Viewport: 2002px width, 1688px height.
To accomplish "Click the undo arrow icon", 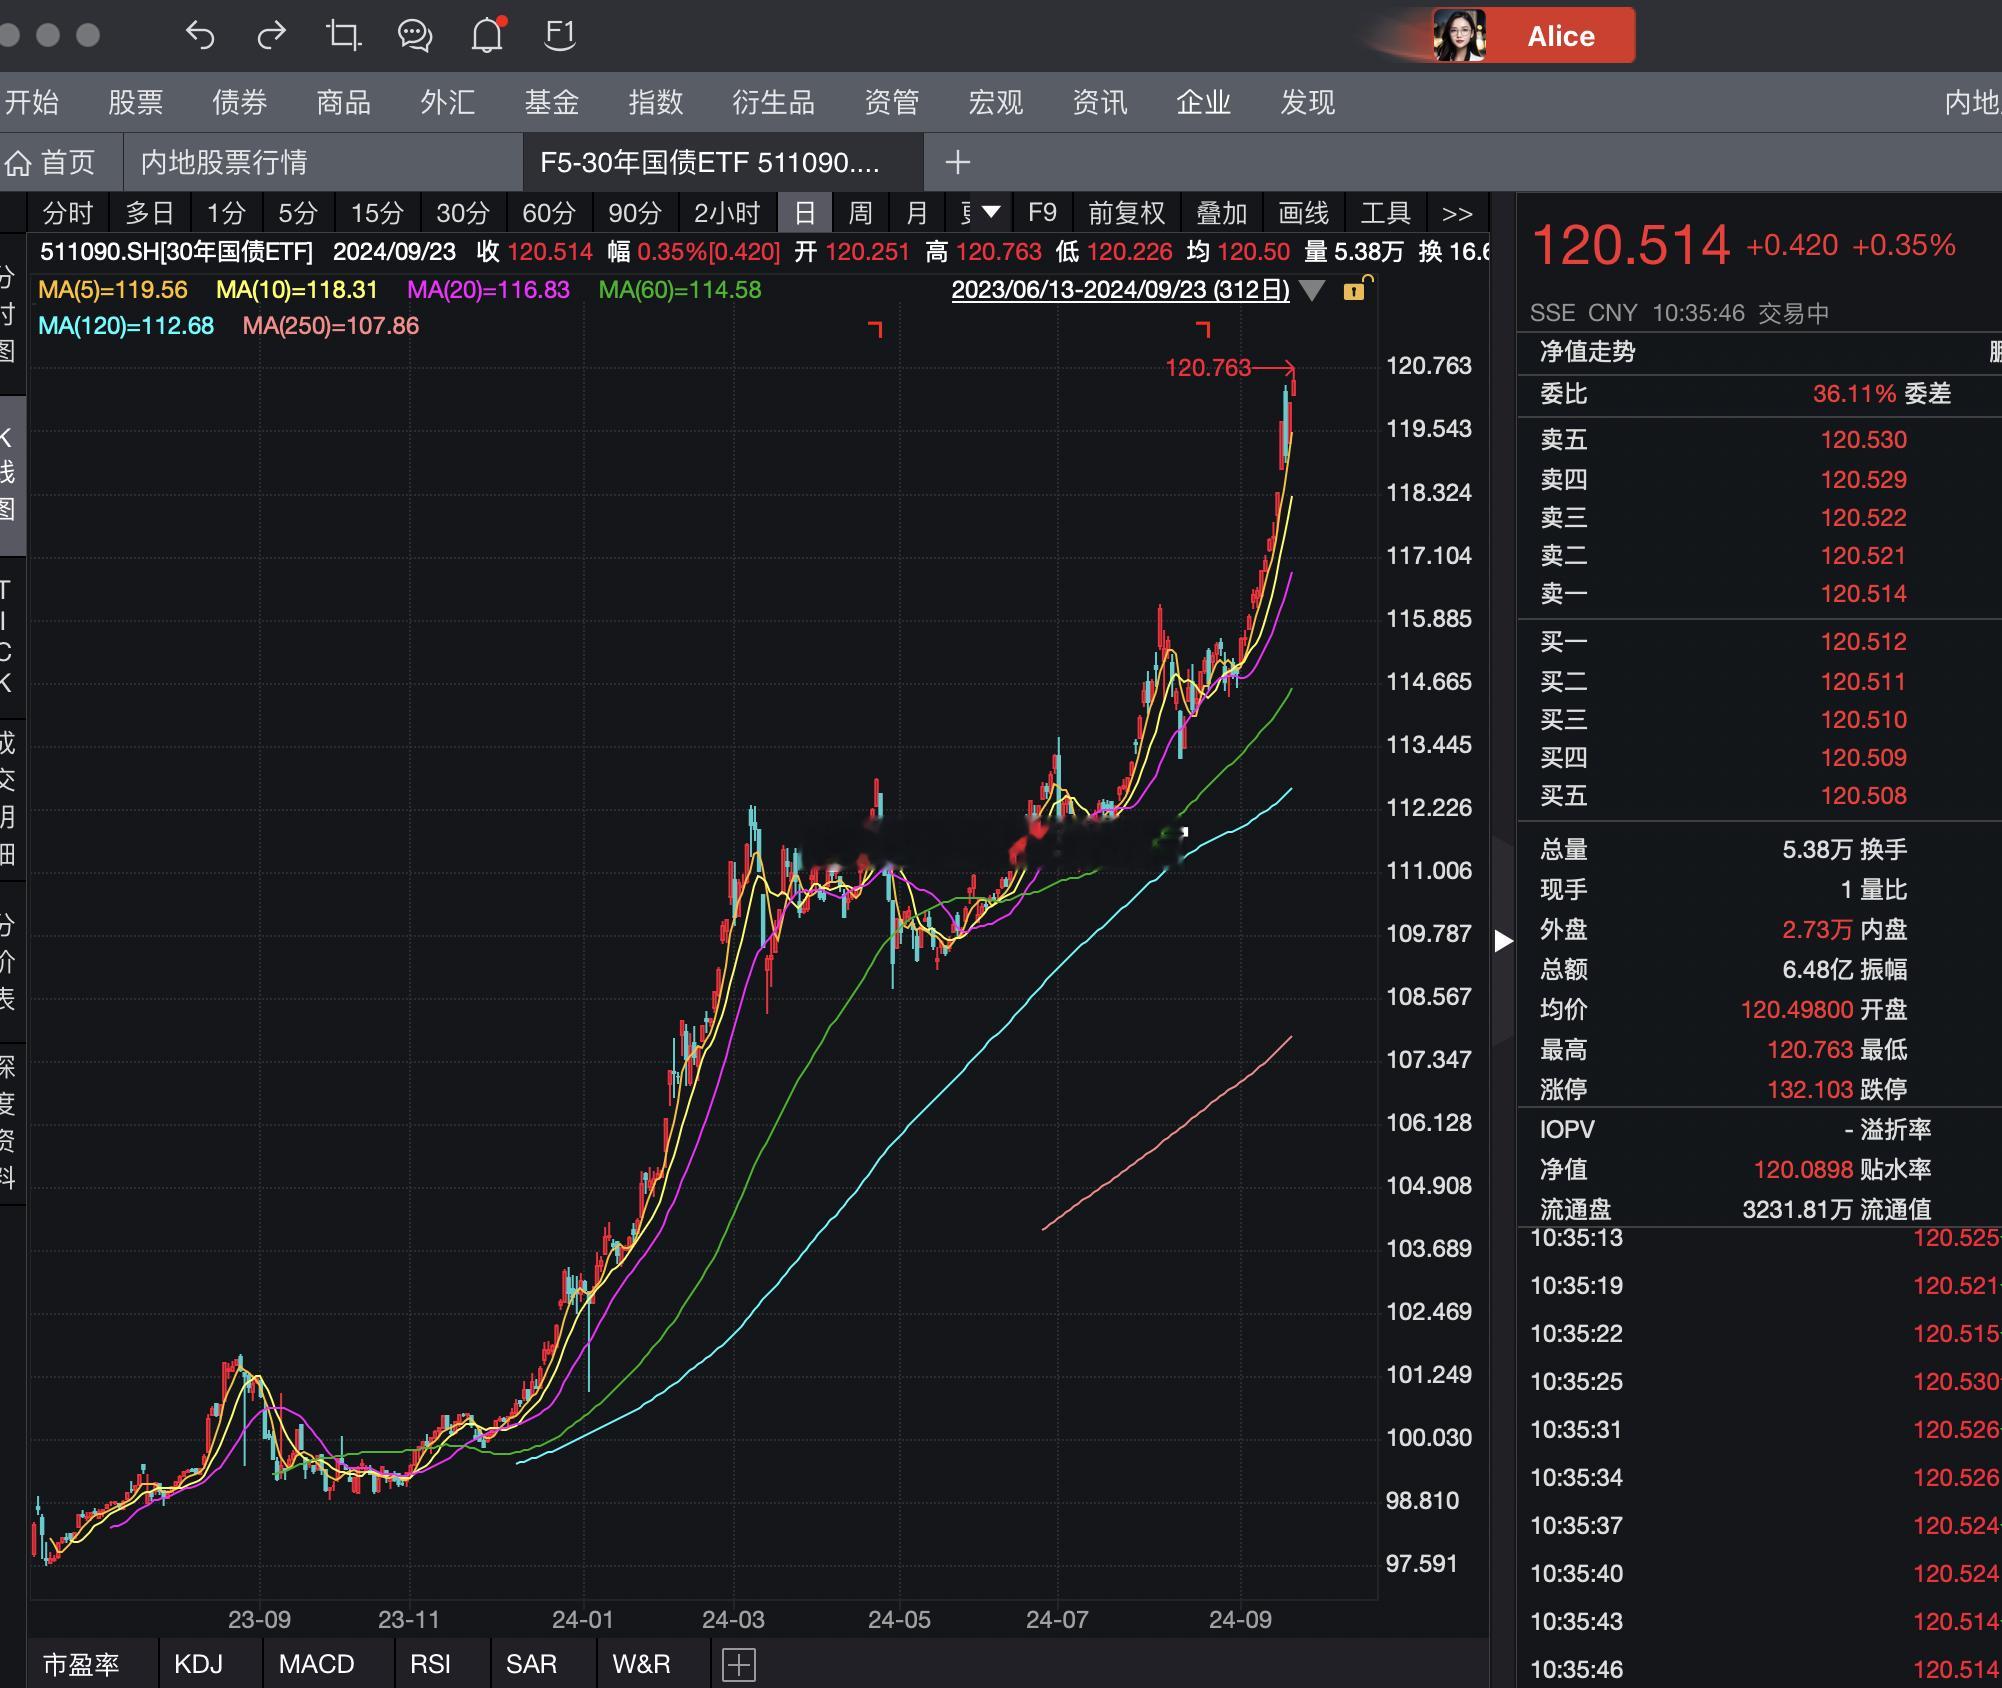I will tap(200, 36).
